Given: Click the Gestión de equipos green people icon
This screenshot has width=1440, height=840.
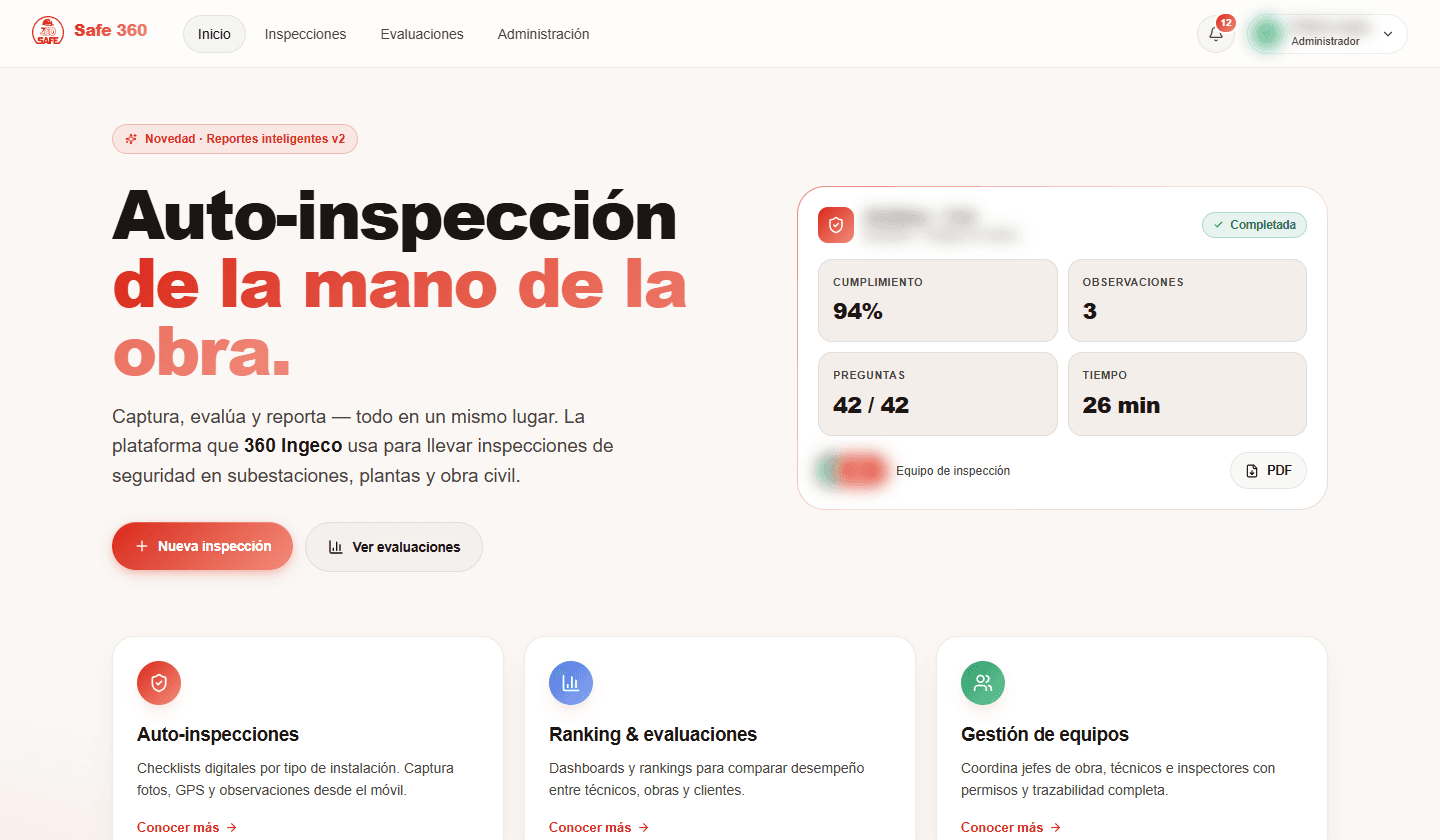Looking at the screenshot, I should click(x=983, y=683).
